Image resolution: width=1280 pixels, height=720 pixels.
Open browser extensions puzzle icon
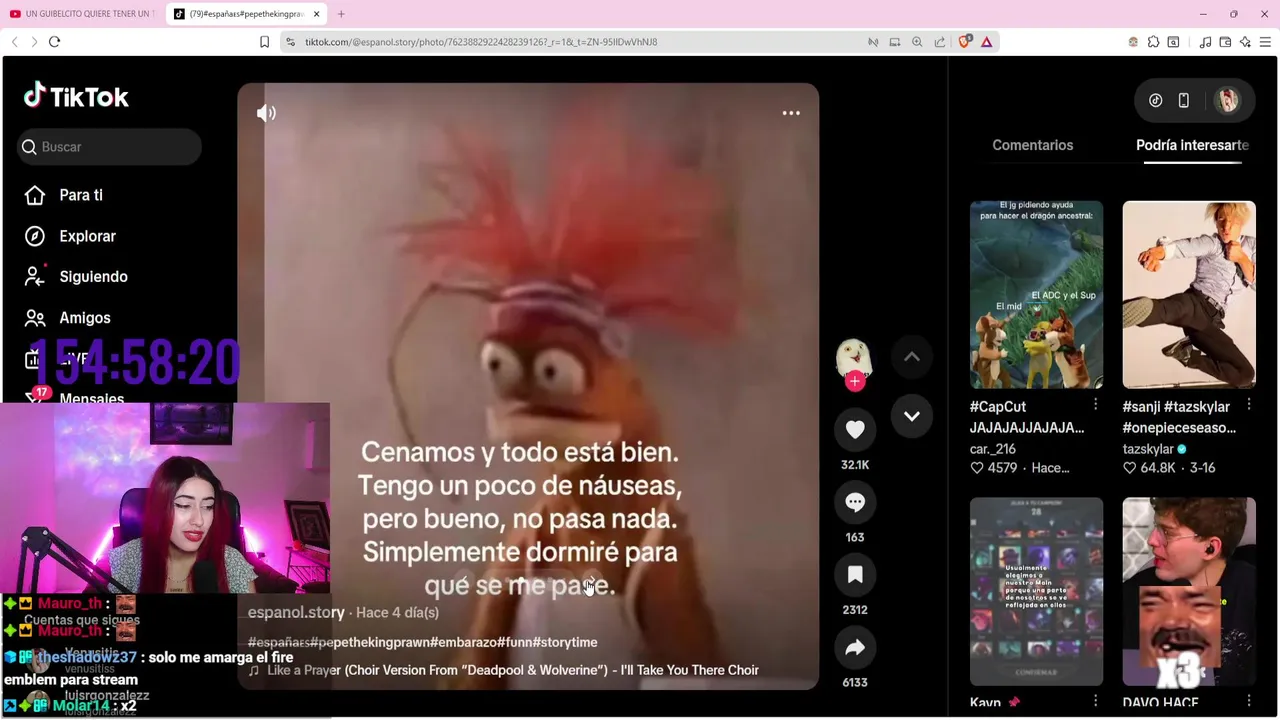(x=1154, y=42)
